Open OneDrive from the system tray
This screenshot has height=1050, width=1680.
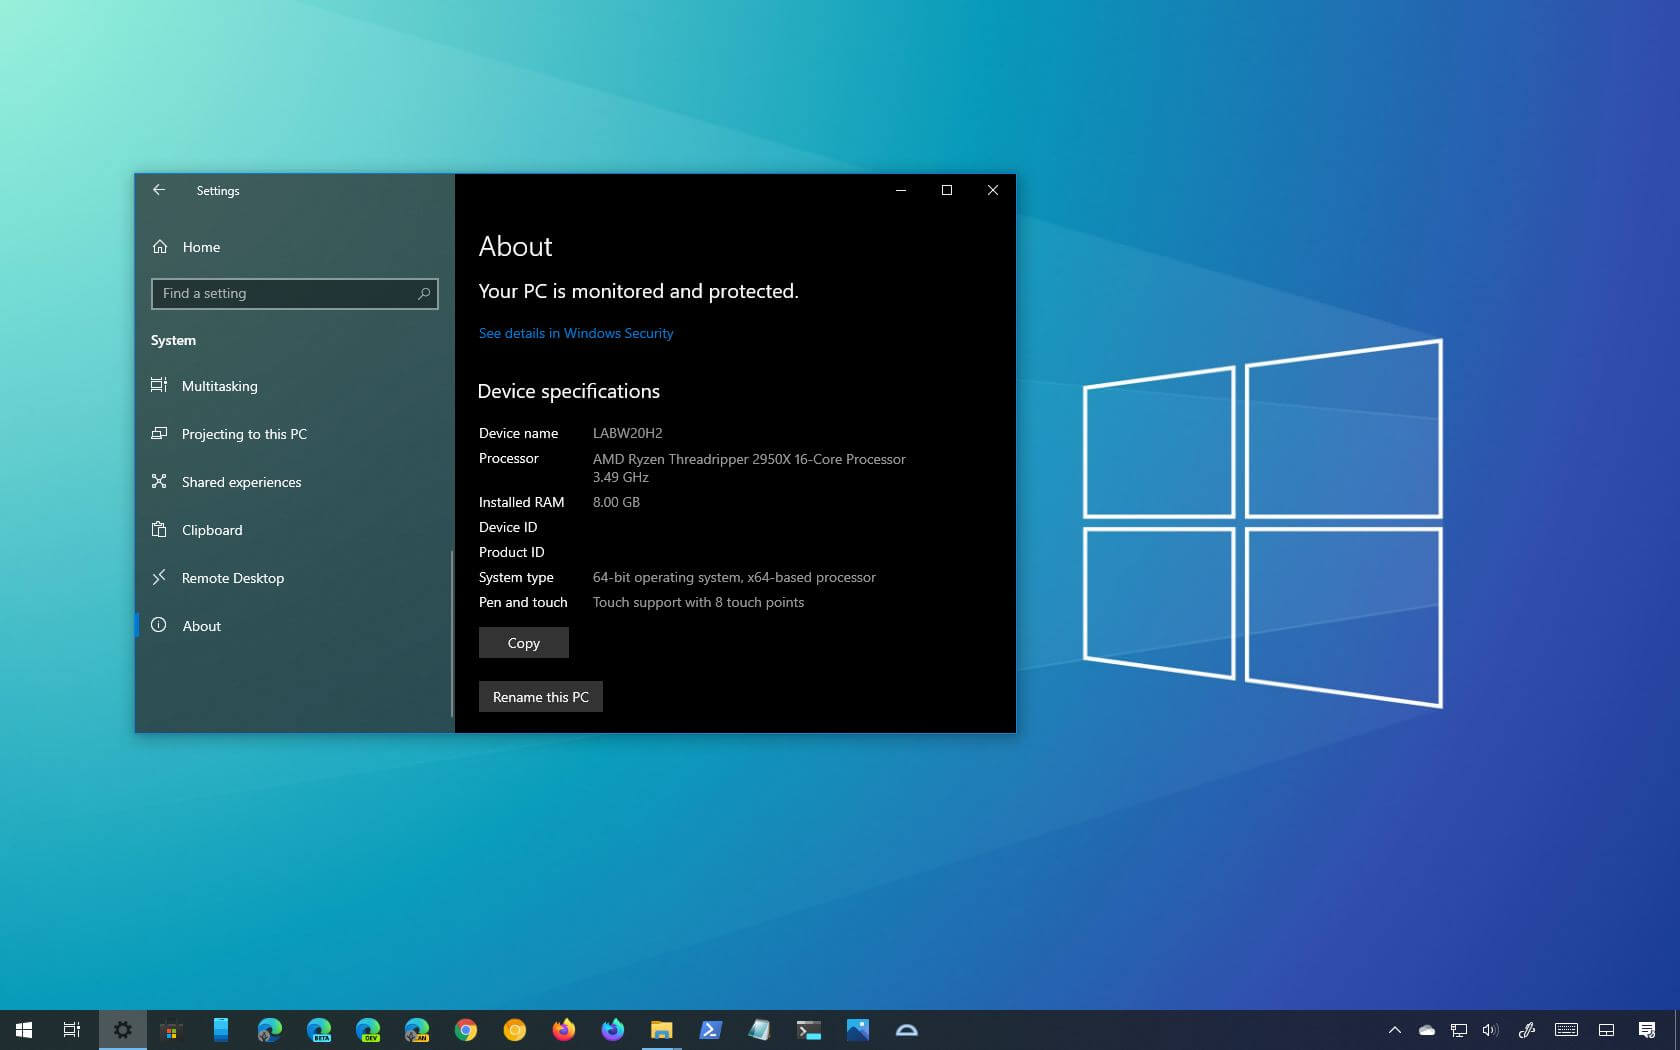(x=1426, y=1030)
